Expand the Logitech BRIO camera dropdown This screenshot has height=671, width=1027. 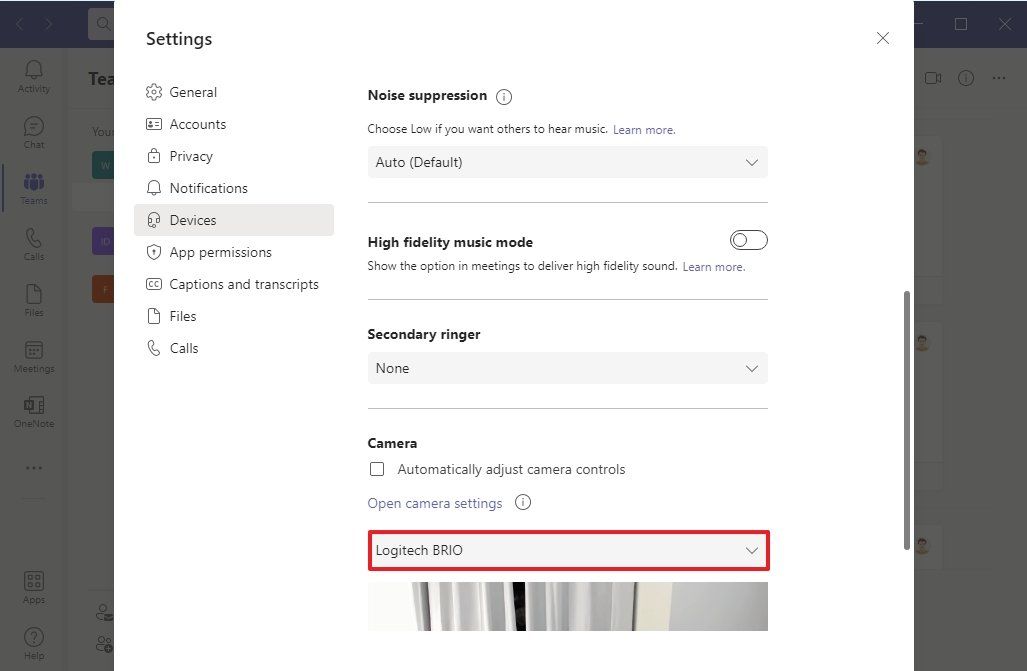point(567,550)
